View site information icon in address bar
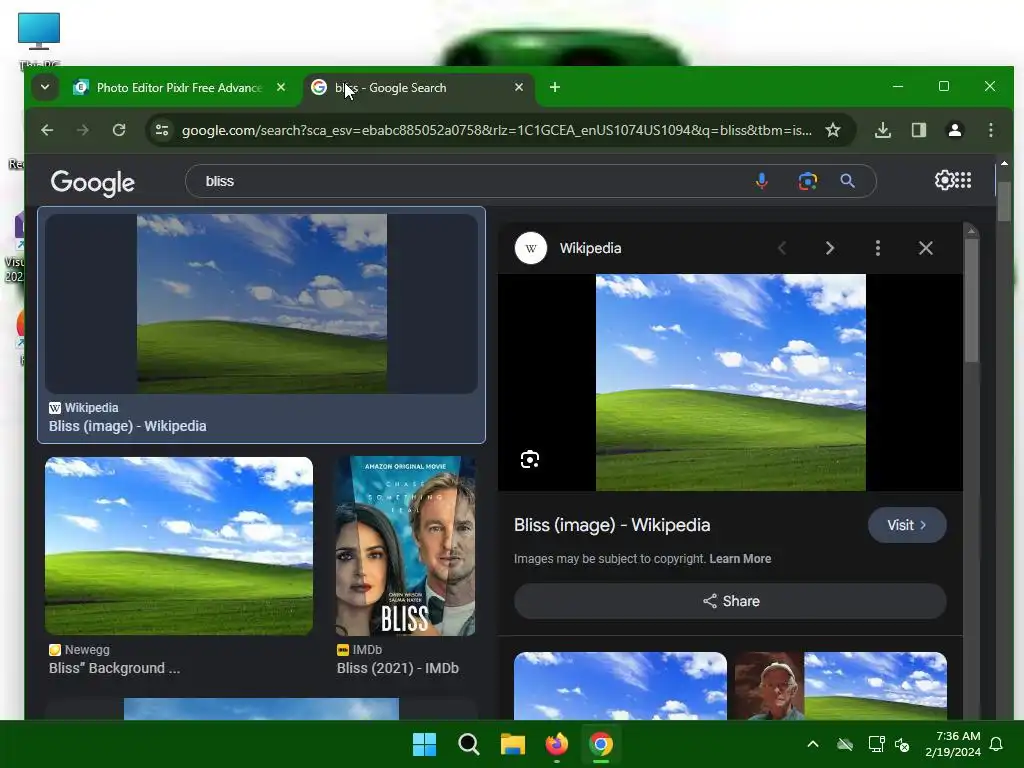 (x=162, y=130)
